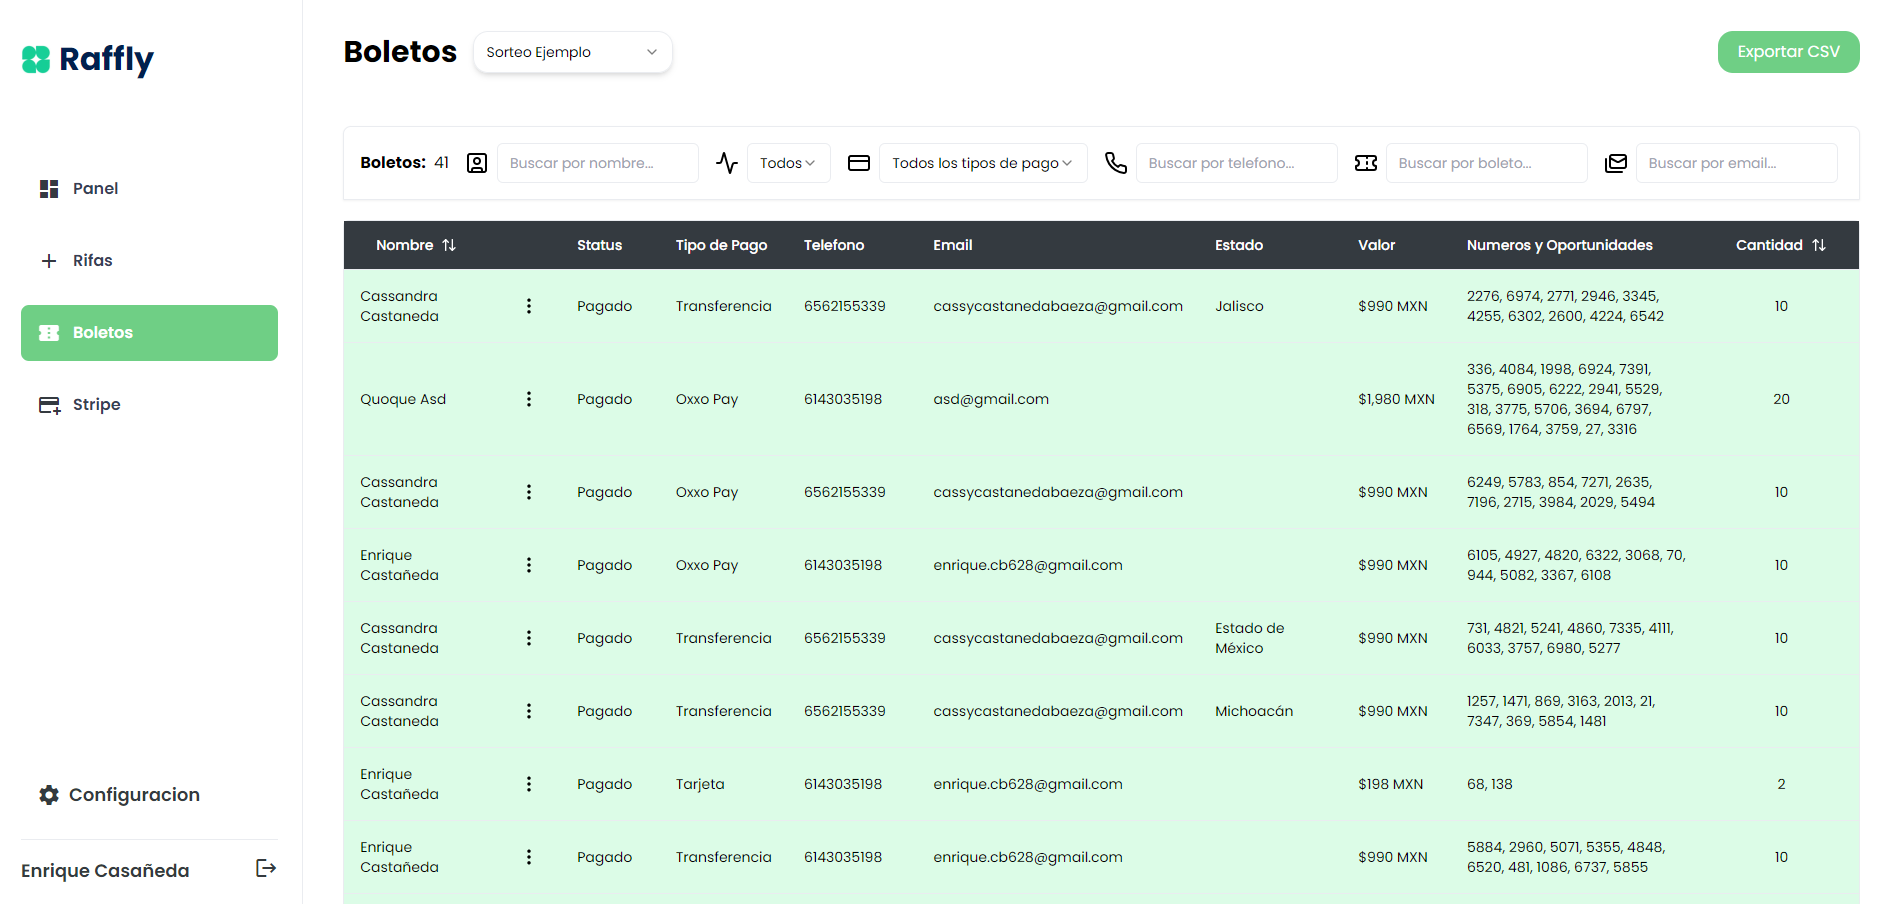
Task: Go to Panel in sidebar
Action: [x=95, y=188]
